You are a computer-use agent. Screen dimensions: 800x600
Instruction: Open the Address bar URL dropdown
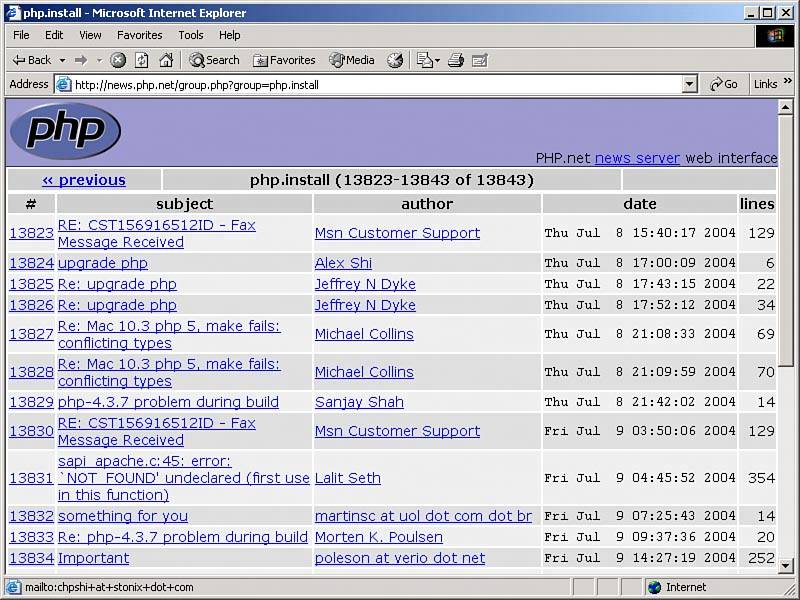(689, 85)
